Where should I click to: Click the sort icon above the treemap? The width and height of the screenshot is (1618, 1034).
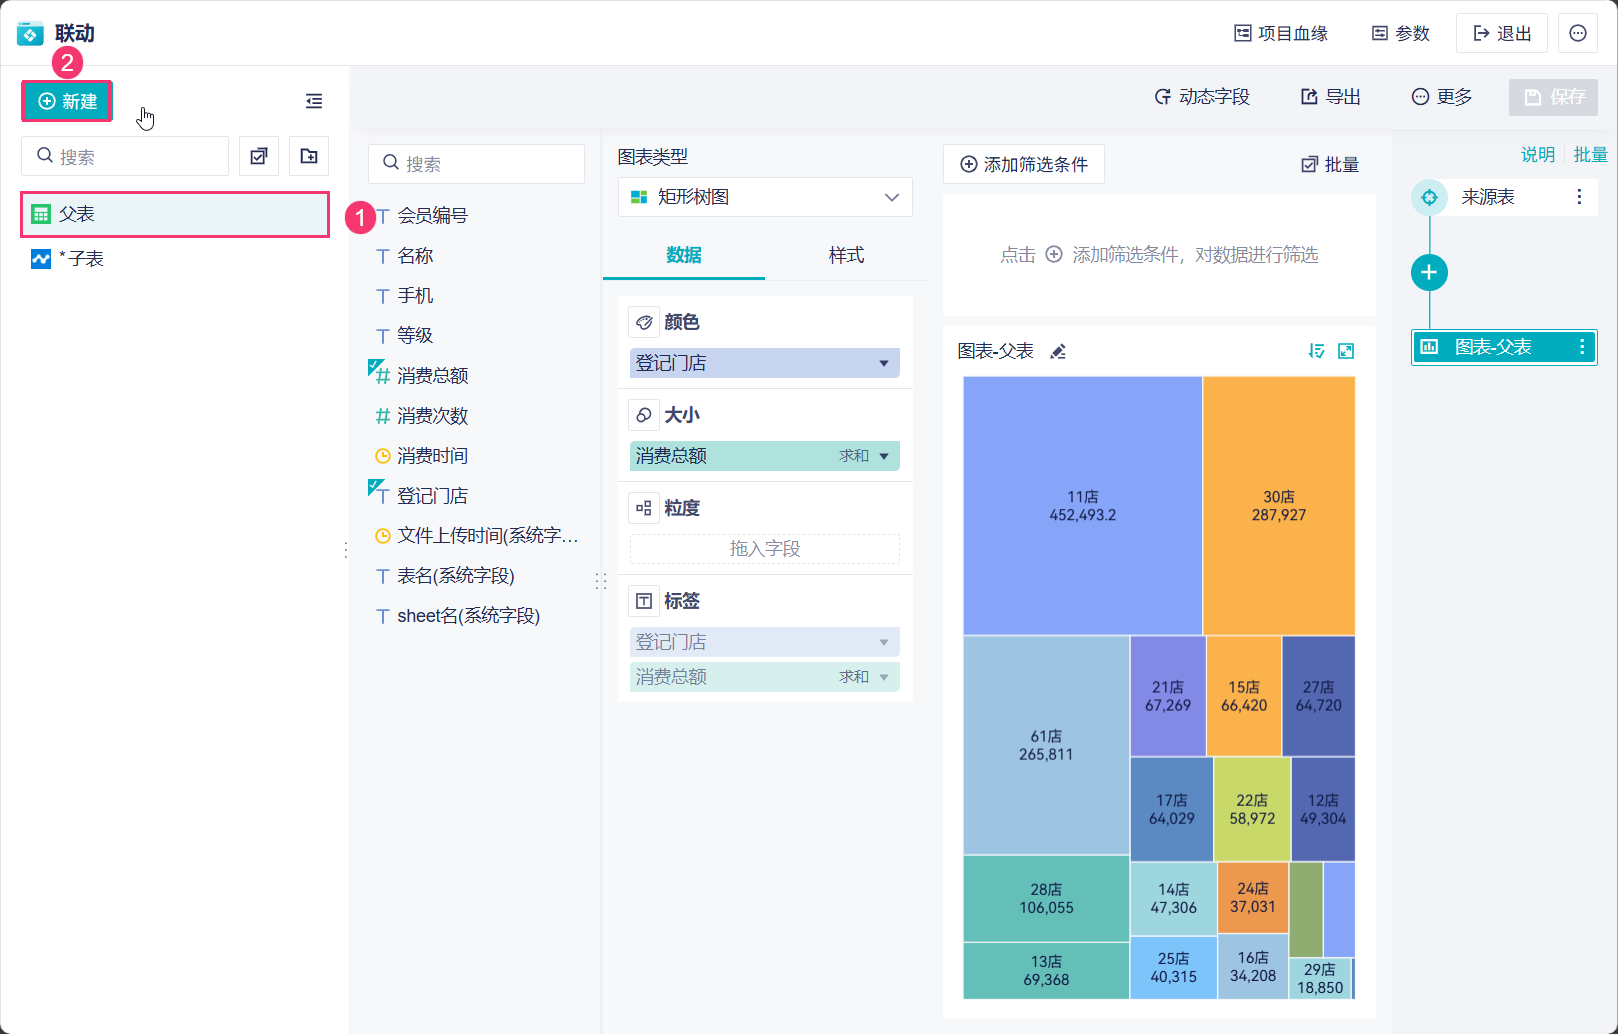(1316, 351)
